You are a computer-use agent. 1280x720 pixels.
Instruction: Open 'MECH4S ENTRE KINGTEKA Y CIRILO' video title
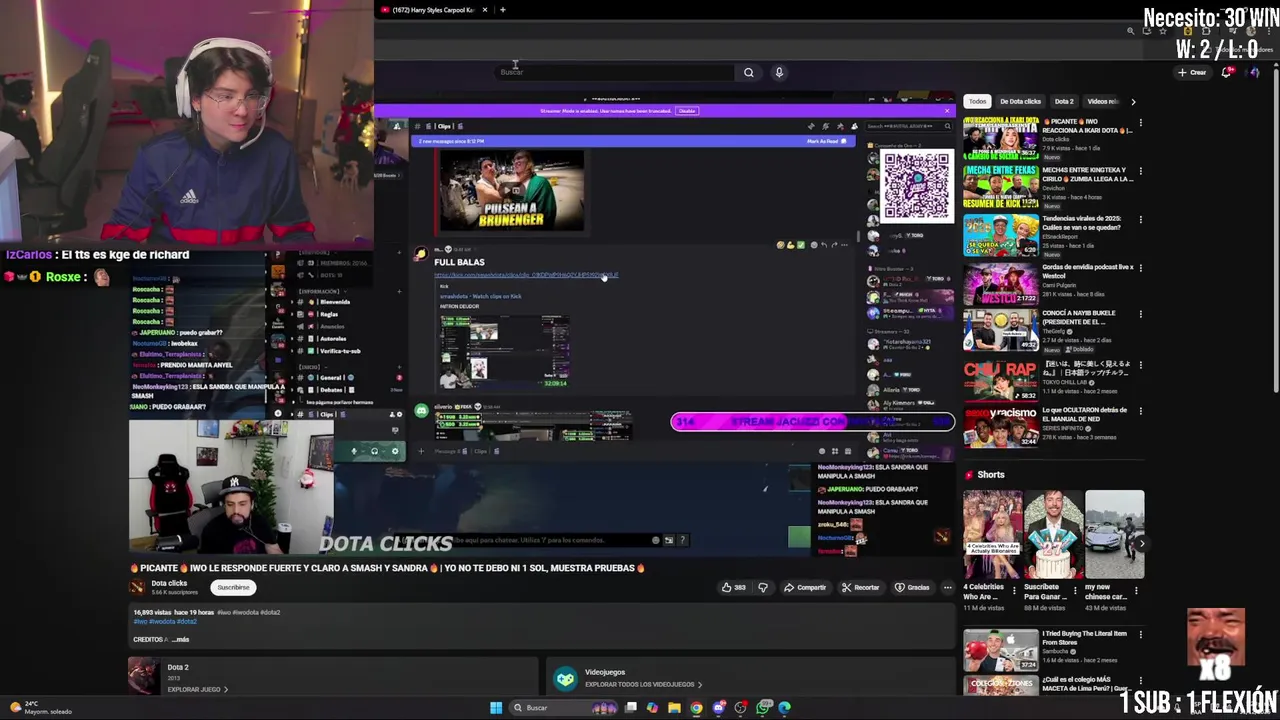point(1088,174)
